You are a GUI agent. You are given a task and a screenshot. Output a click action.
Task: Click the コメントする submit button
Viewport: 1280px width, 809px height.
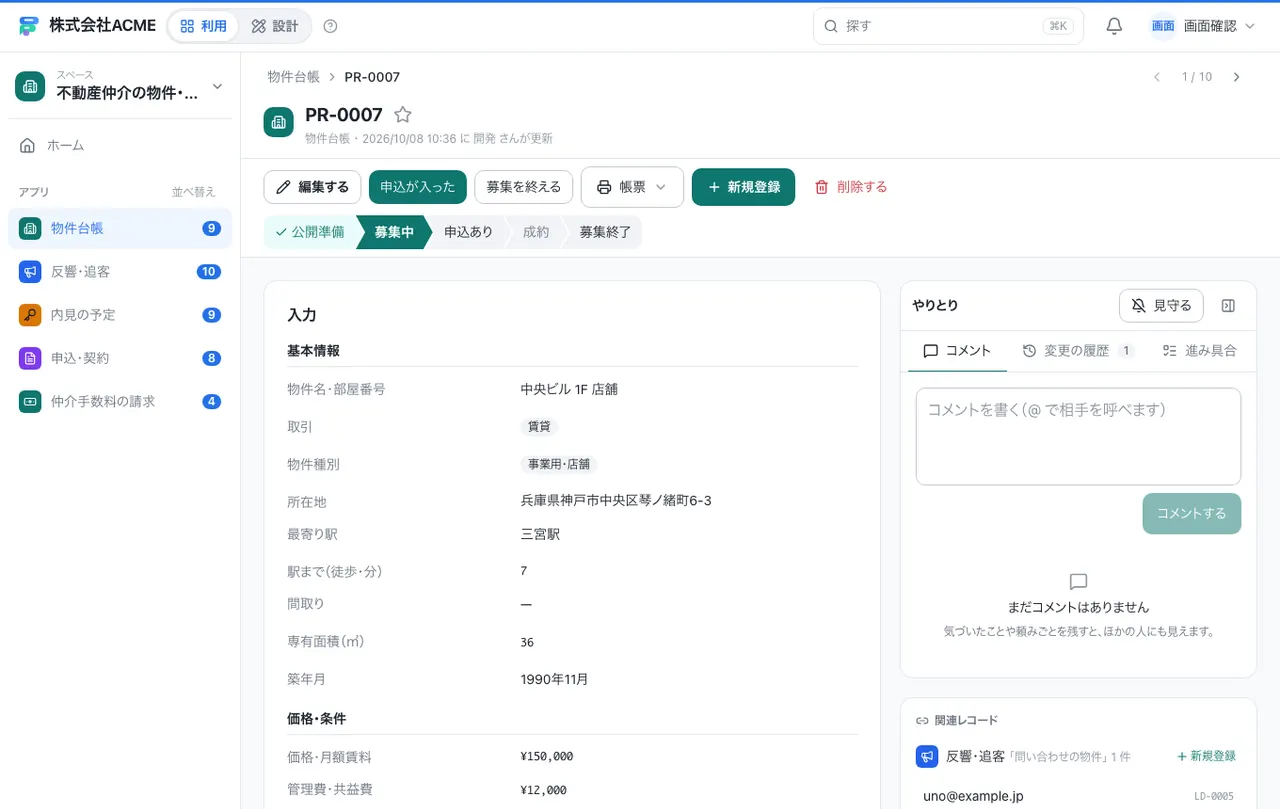point(1192,513)
